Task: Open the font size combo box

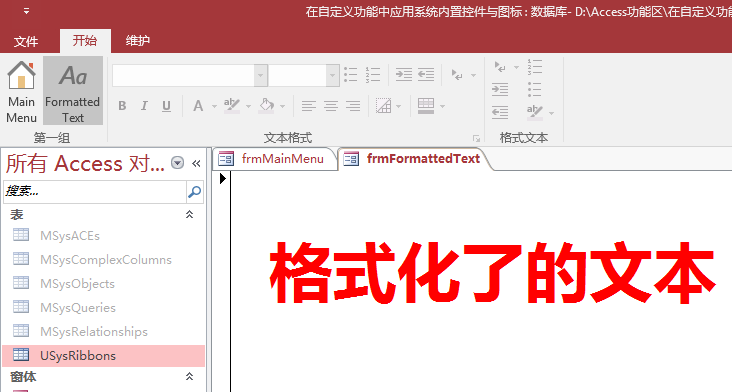Action: click(x=332, y=75)
